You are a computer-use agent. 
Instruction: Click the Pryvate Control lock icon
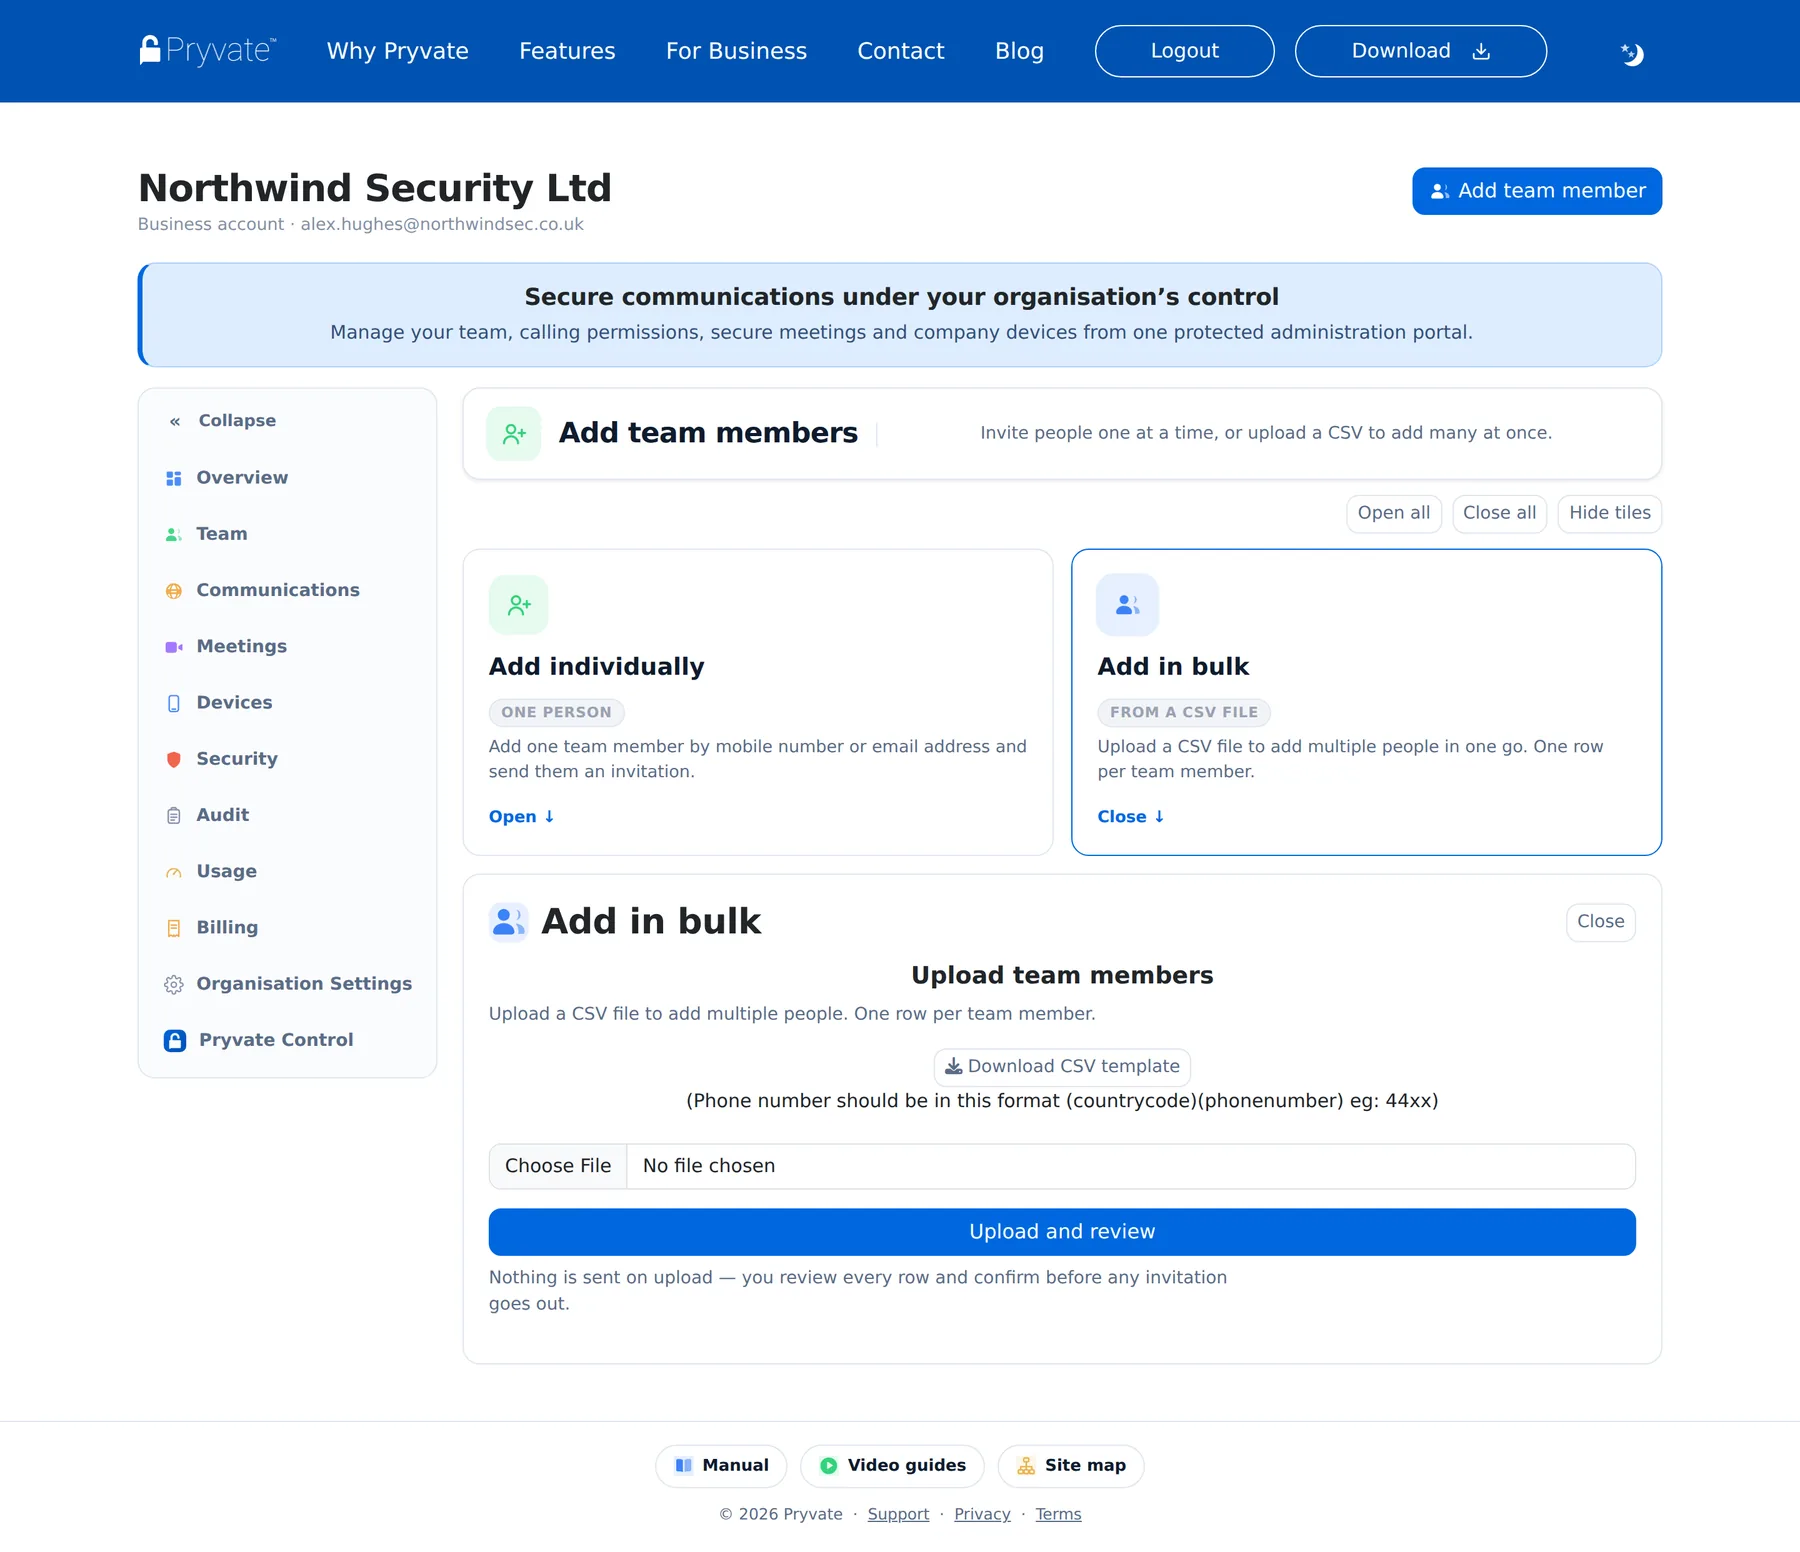(175, 1040)
